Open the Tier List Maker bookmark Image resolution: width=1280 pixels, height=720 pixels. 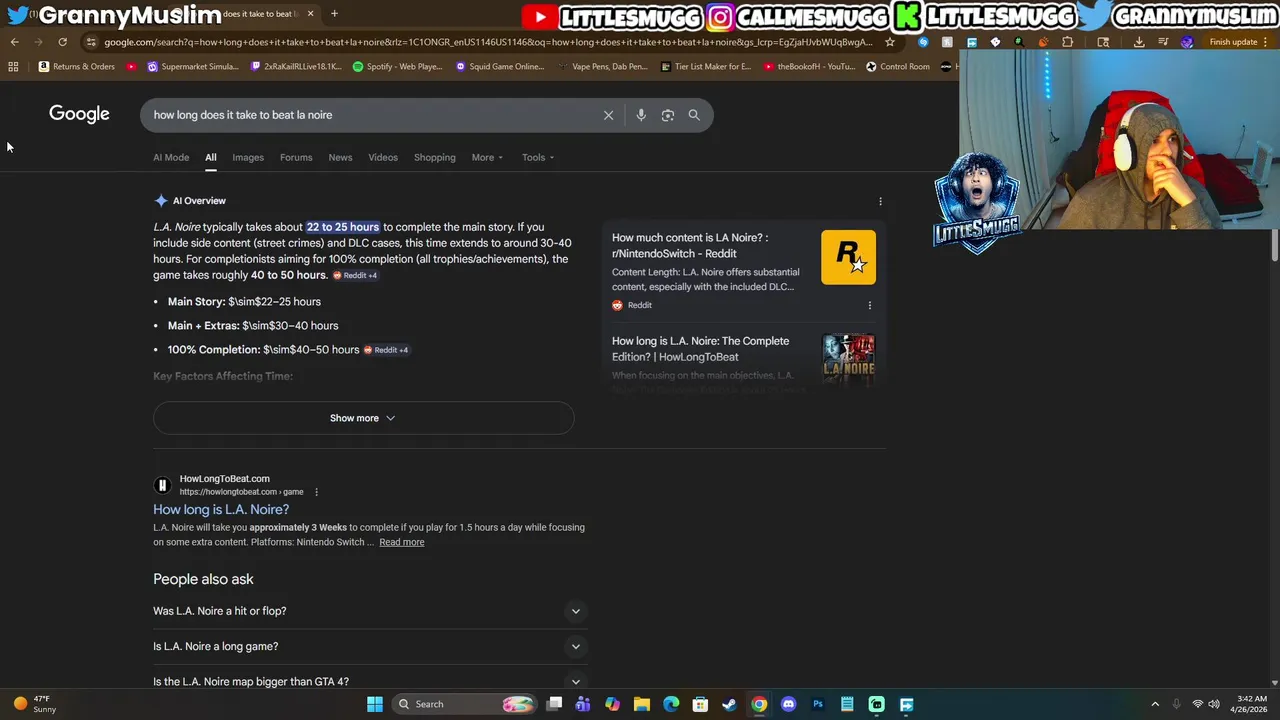[706, 66]
